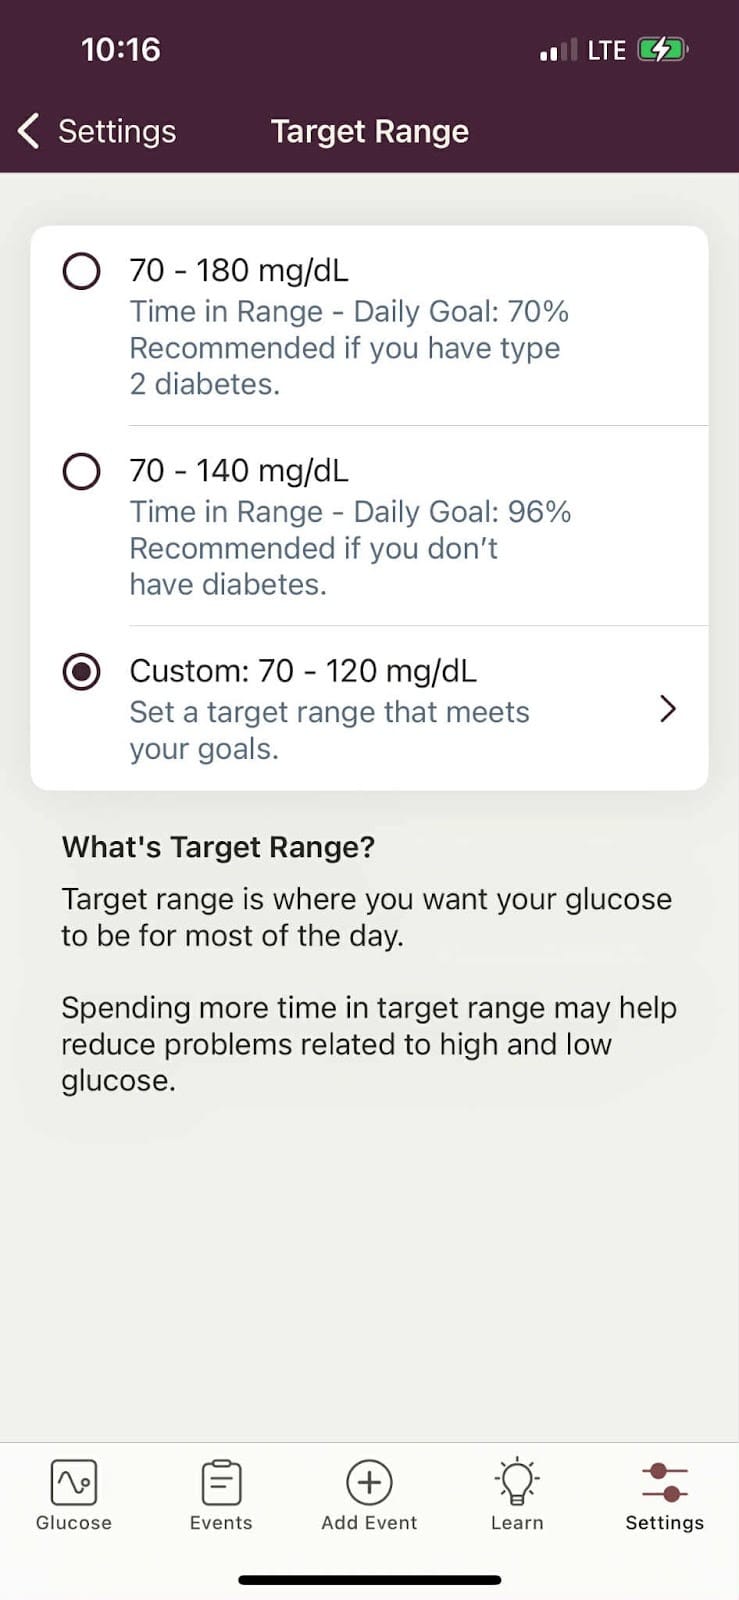This screenshot has height=1600, width=739.
Task: Open the Learn lightbulb icon
Action: click(x=517, y=1482)
